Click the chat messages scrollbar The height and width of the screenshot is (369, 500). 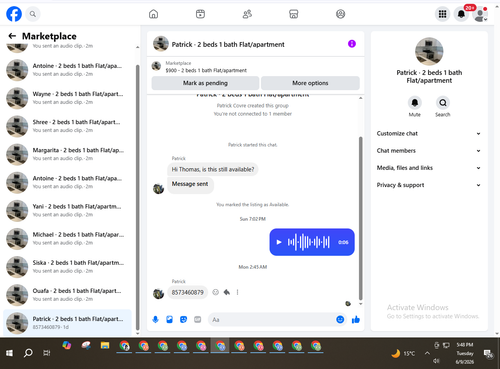[360, 218]
